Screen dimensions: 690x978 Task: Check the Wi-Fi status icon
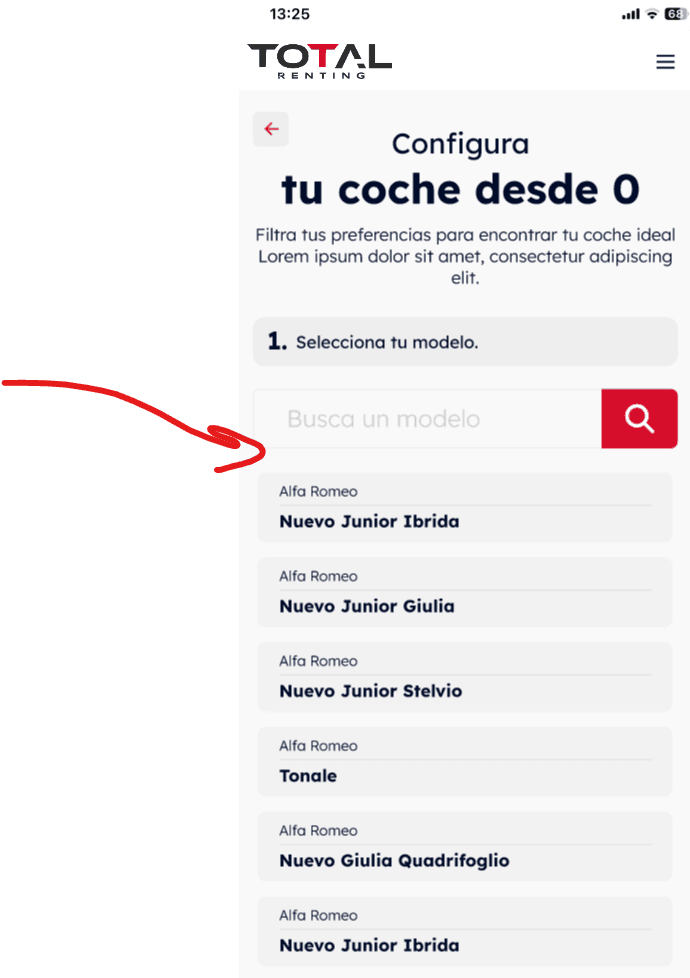652,14
